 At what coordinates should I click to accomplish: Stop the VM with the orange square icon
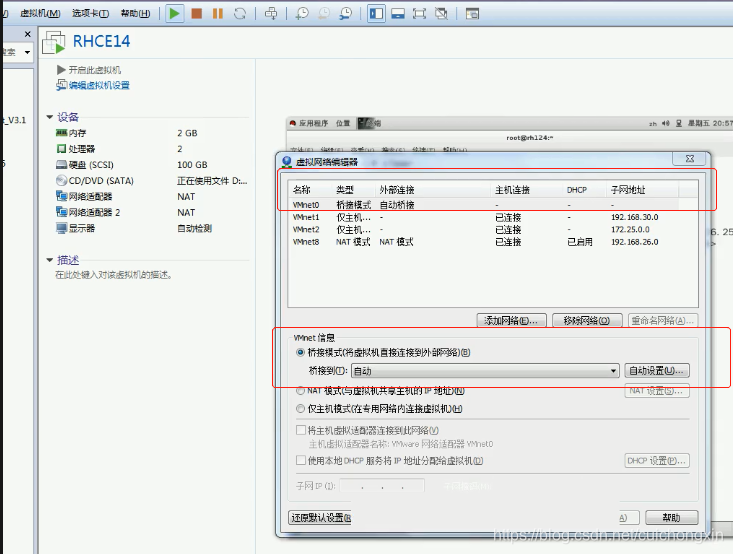[197, 14]
